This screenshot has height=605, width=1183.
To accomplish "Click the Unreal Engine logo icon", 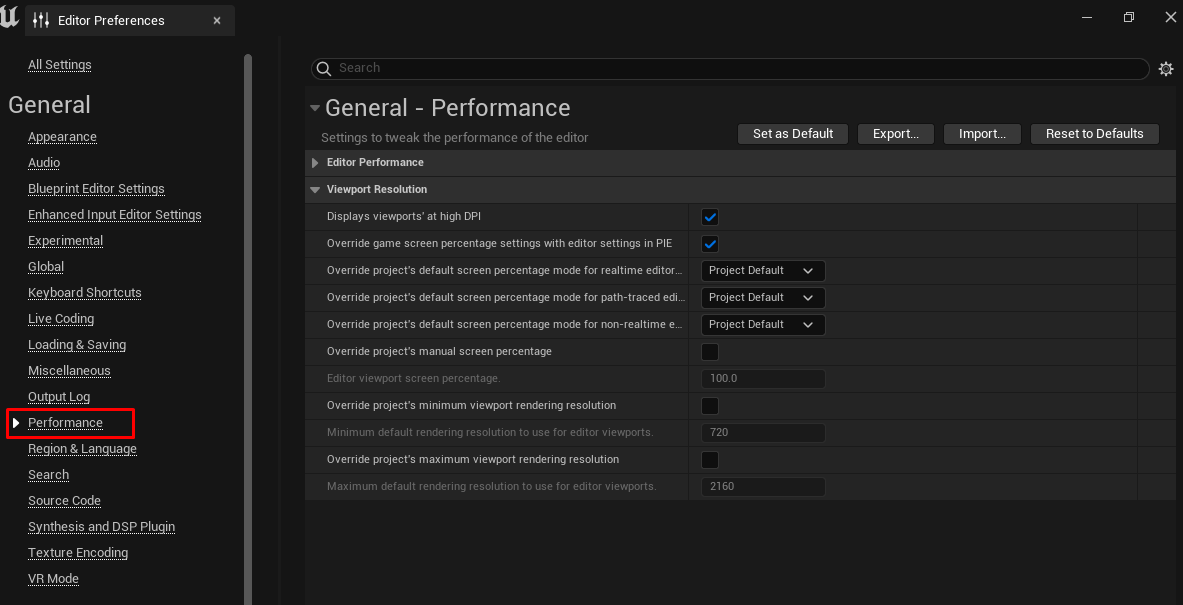I will coord(10,17).
